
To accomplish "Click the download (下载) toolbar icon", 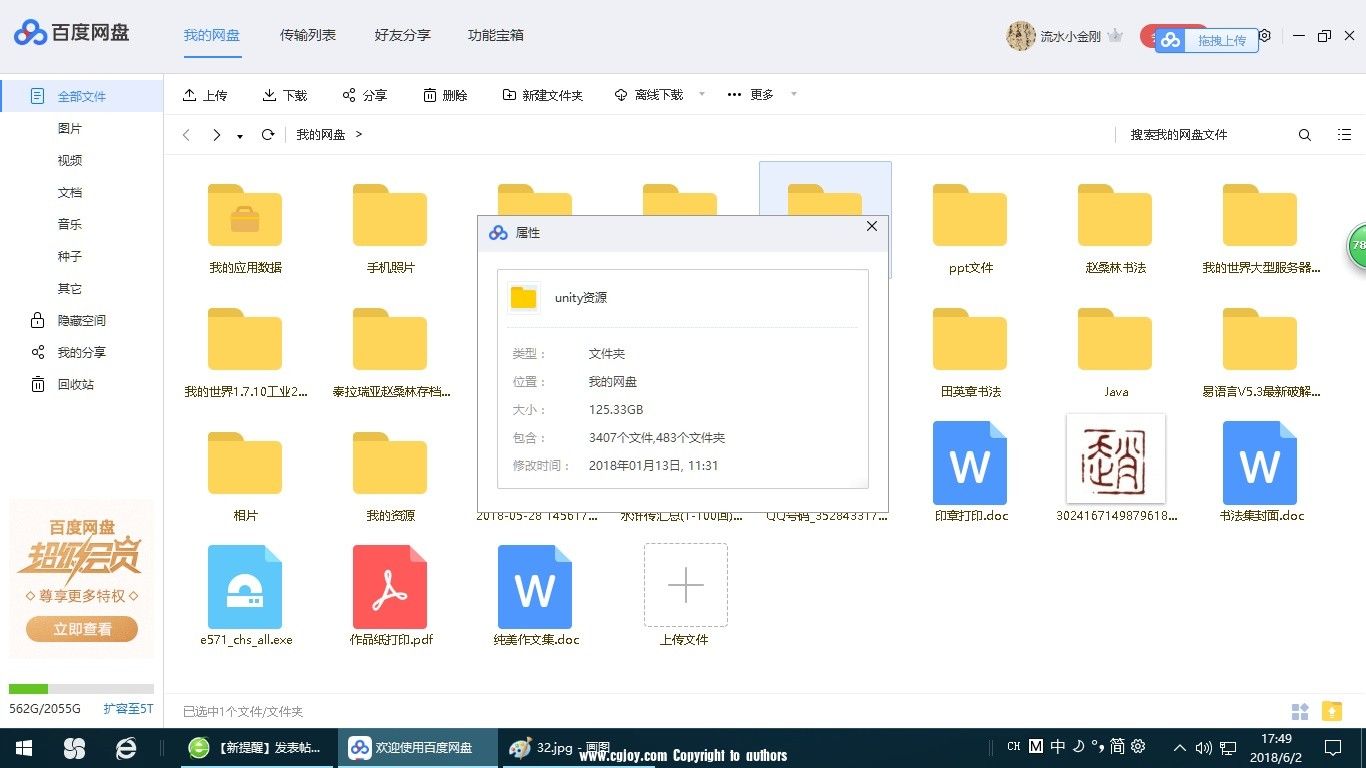I will [x=270, y=95].
